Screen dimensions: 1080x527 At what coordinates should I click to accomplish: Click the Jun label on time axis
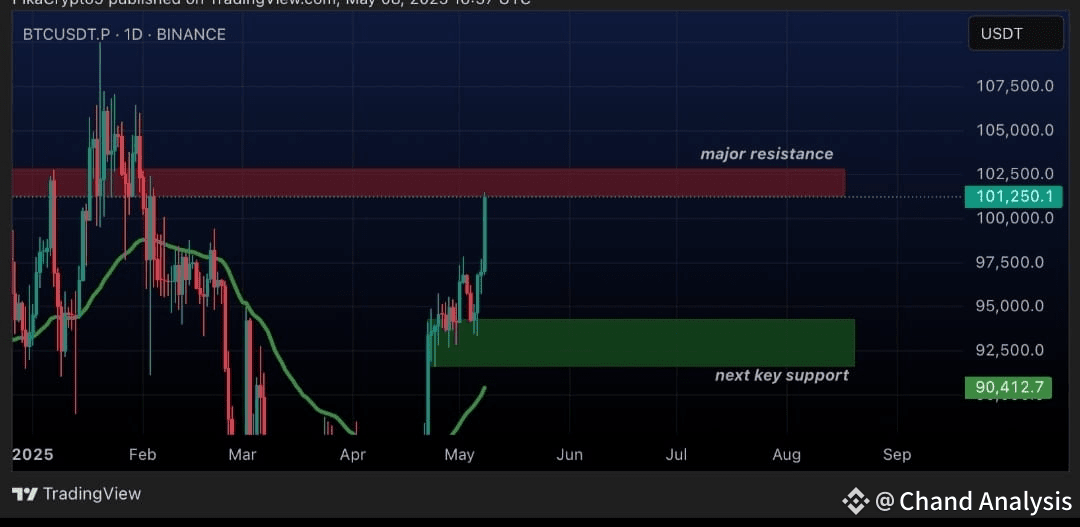click(570, 455)
